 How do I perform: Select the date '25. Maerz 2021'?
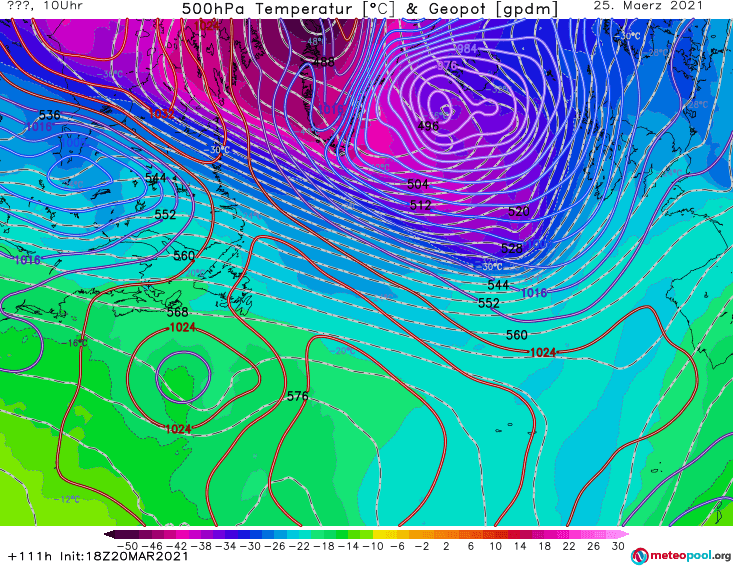(x=648, y=6)
